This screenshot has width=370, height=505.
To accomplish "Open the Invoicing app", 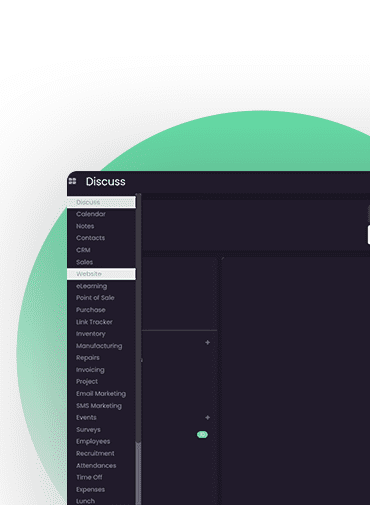I will pyautogui.click(x=90, y=370).
